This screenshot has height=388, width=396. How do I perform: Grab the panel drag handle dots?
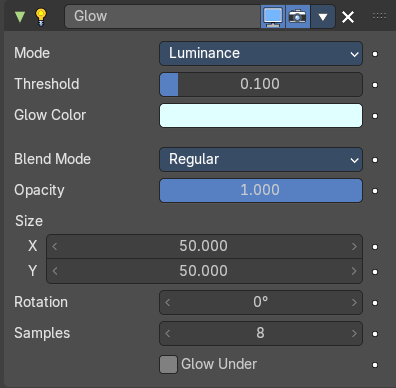(379, 16)
